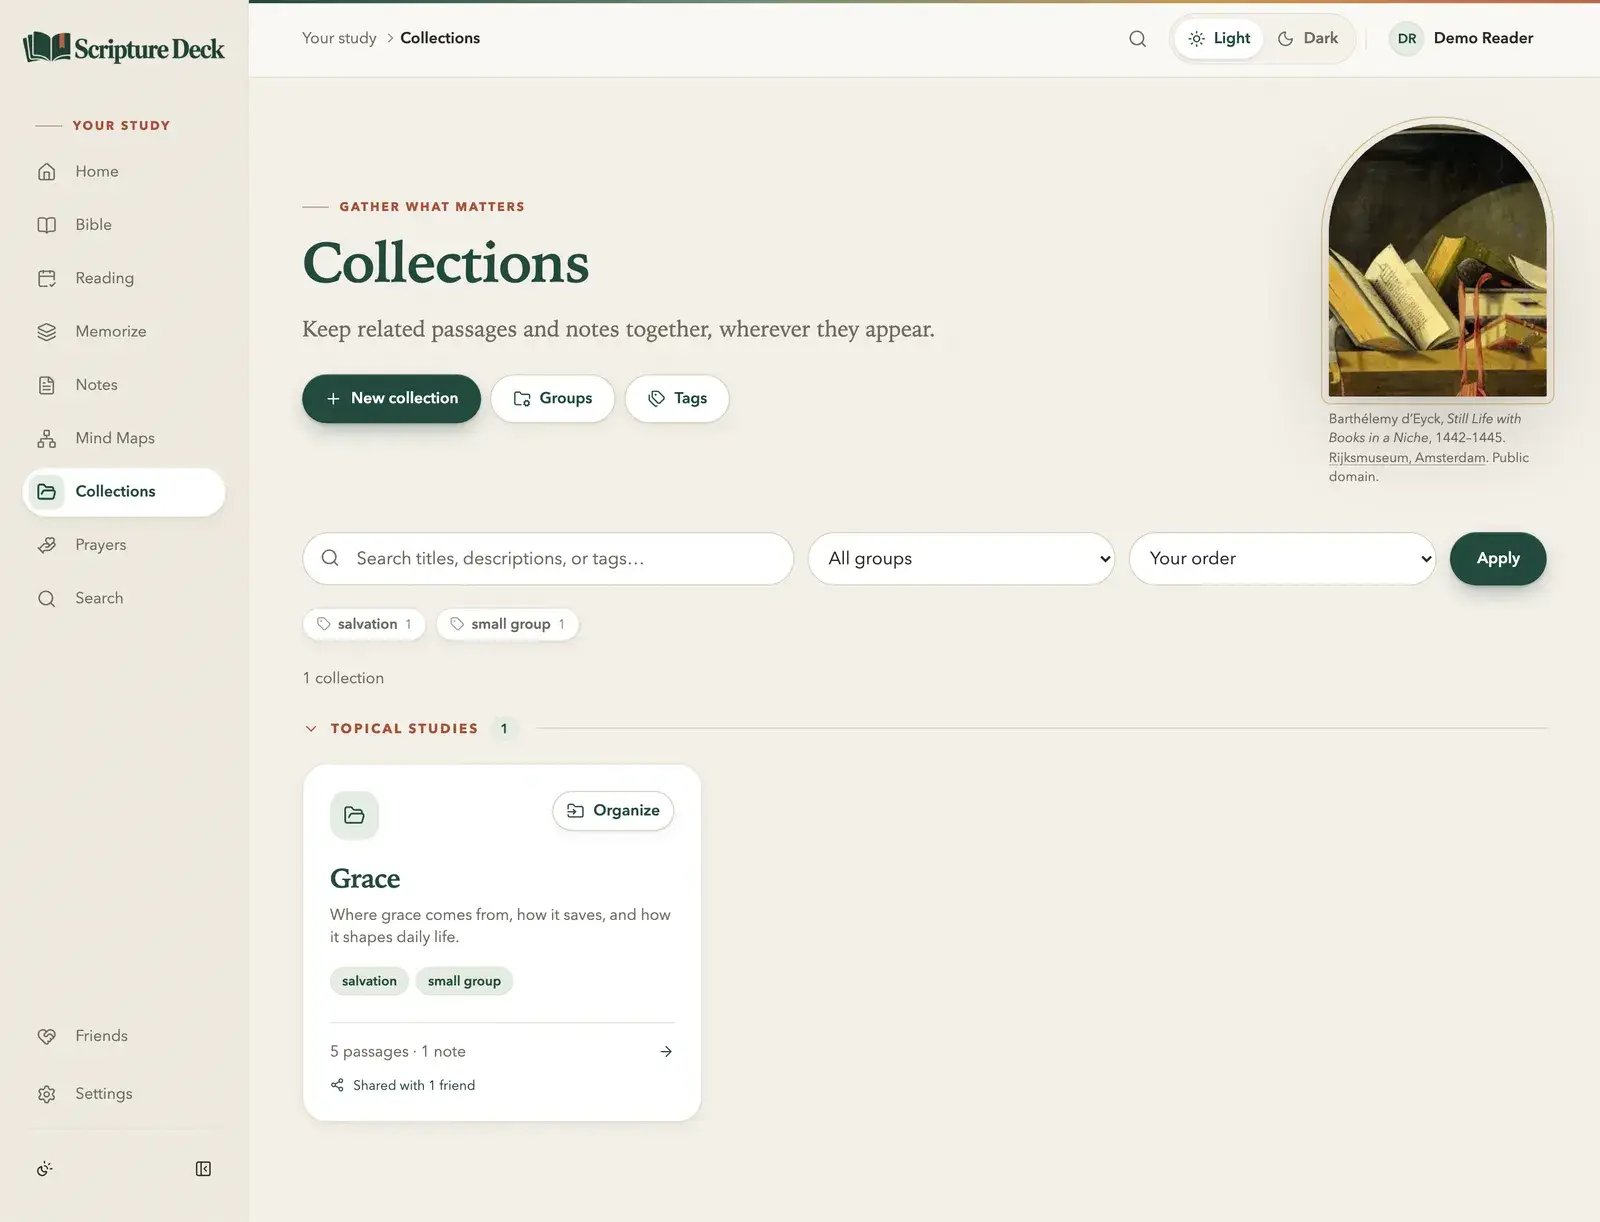Click the DR avatar badge

pyautogui.click(x=1407, y=39)
